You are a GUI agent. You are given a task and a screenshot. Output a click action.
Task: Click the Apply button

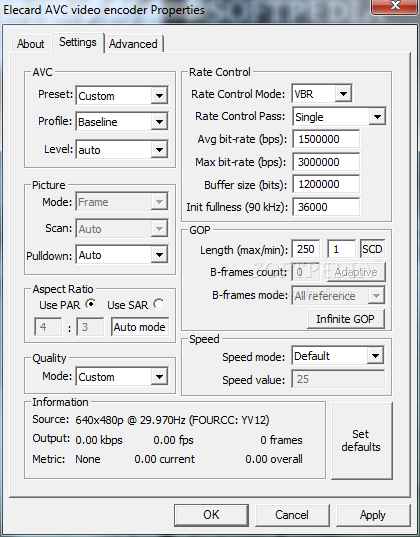tap(373, 515)
